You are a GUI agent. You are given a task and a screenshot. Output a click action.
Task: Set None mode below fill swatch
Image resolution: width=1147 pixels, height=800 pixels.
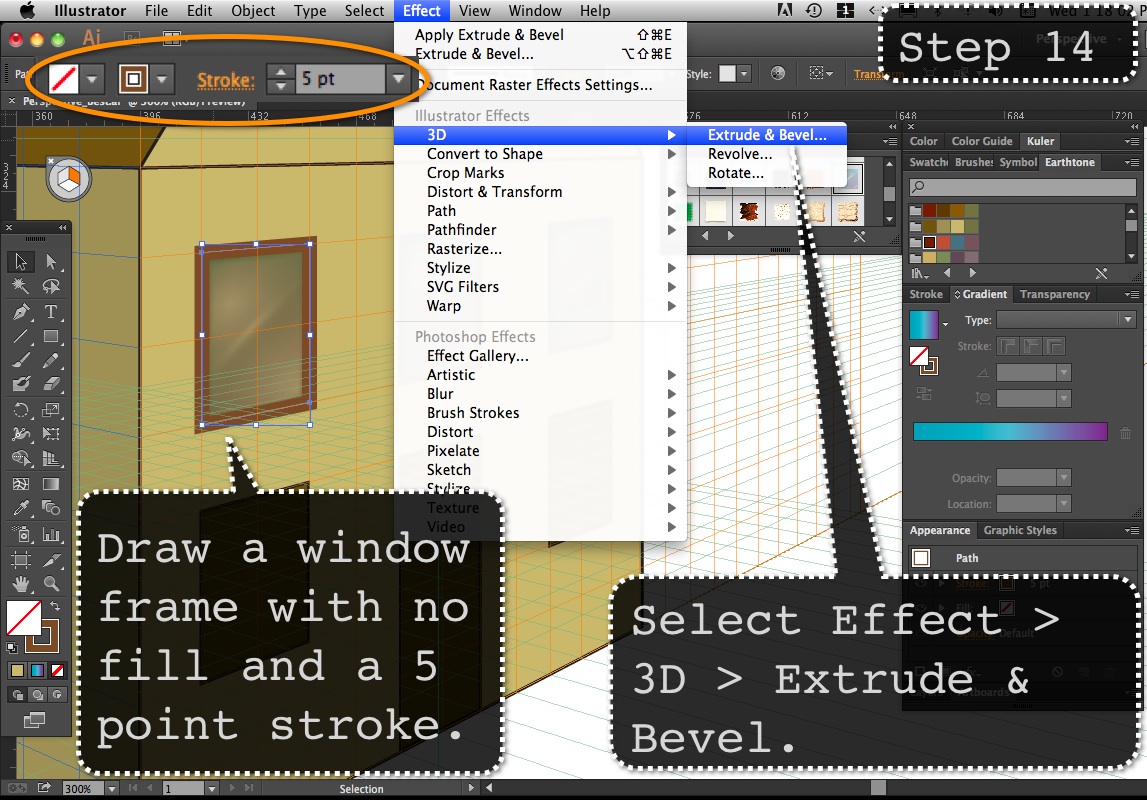tap(57, 670)
